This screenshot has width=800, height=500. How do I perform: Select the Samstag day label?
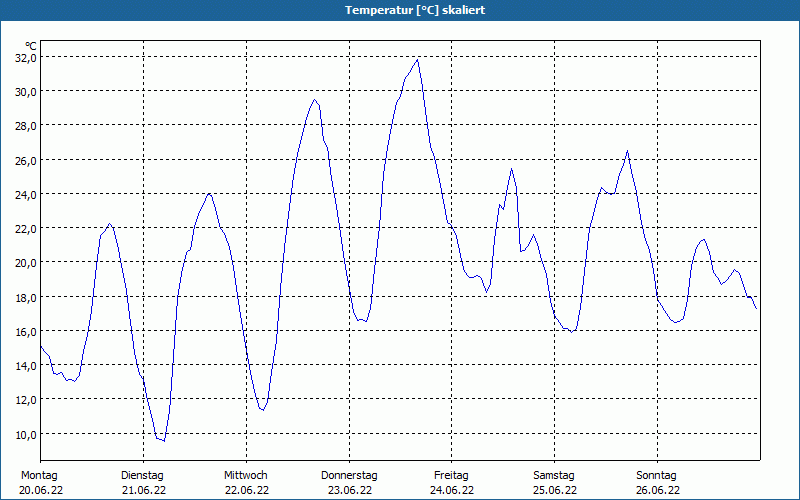click(554, 475)
